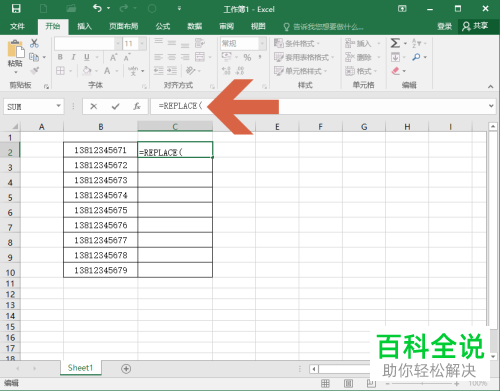The width and height of the screenshot is (500, 391).
Task: Toggle Wrap Text icon in alignment group
Action: click(200, 43)
